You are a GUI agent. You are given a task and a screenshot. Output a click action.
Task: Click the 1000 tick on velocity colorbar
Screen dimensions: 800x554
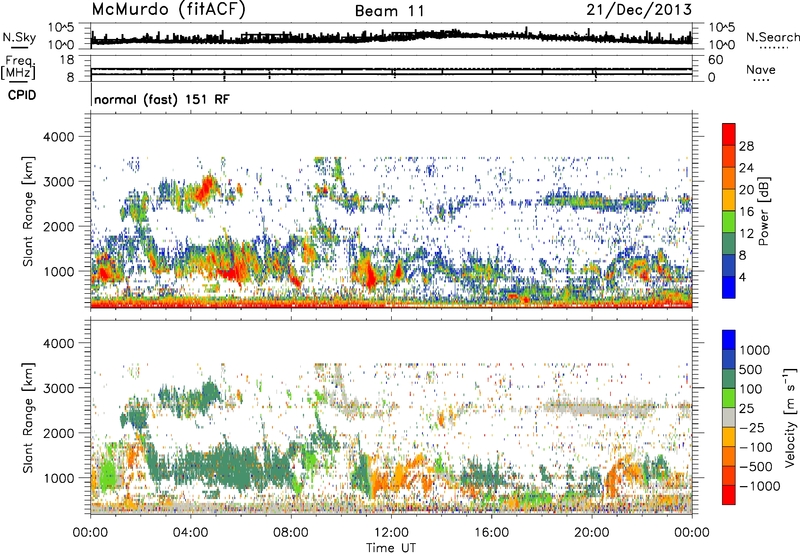[x=755, y=350]
